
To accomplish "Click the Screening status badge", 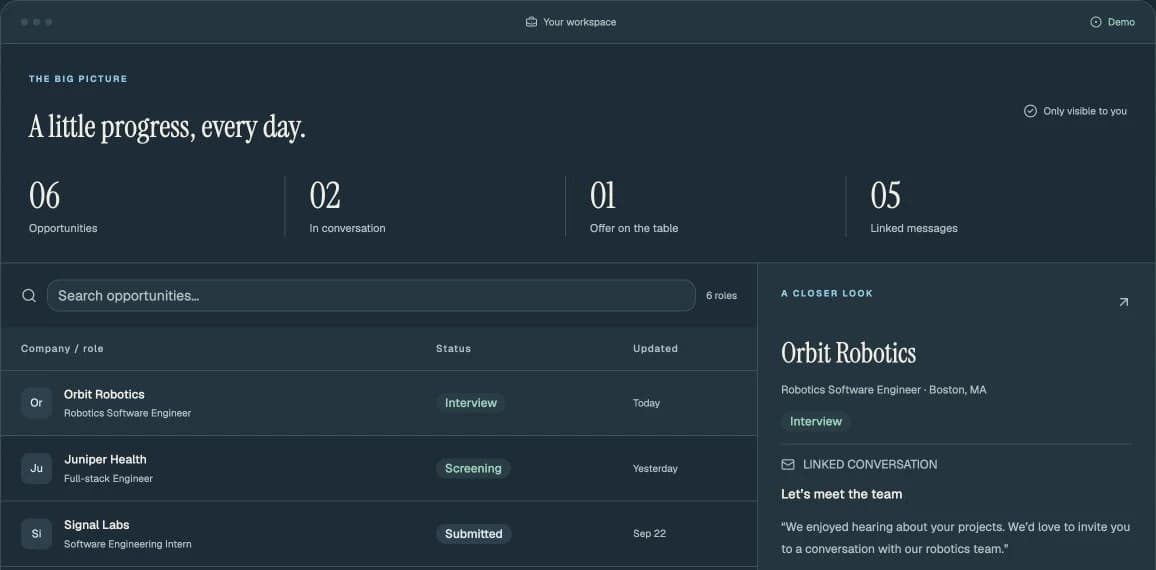I will coord(473,468).
